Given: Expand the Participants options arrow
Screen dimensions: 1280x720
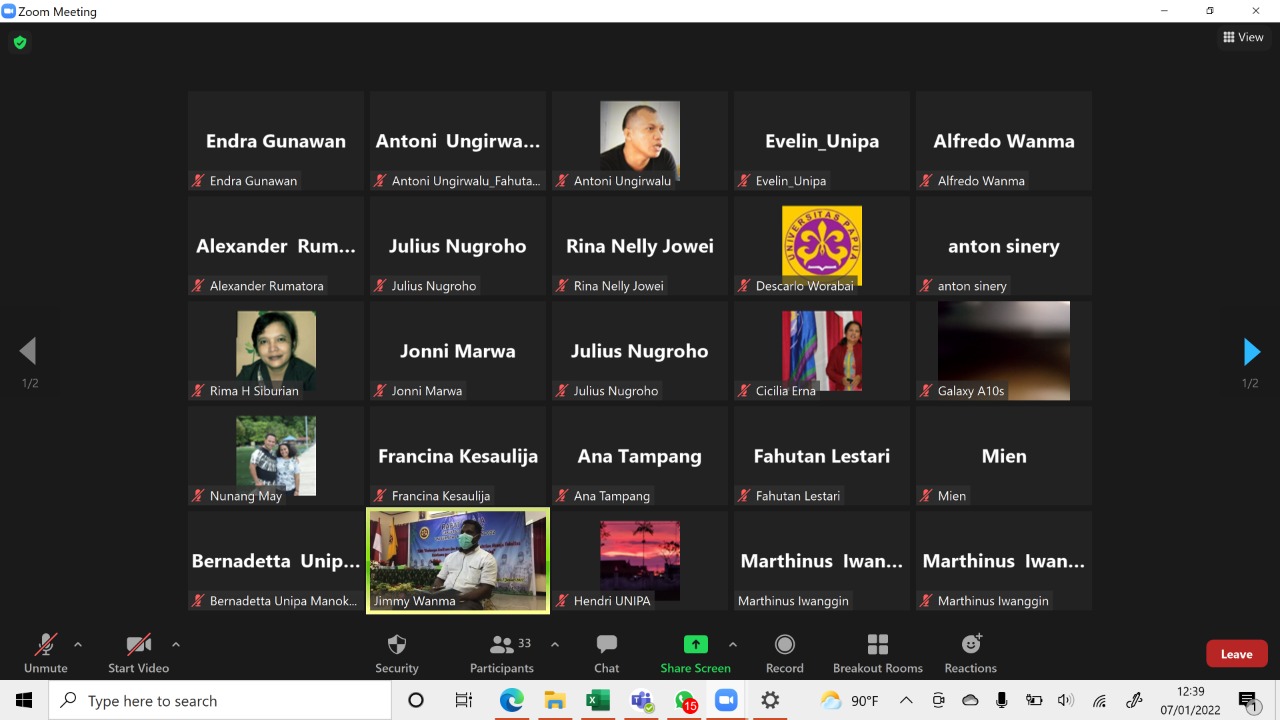Looking at the screenshot, I should point(555,645).
